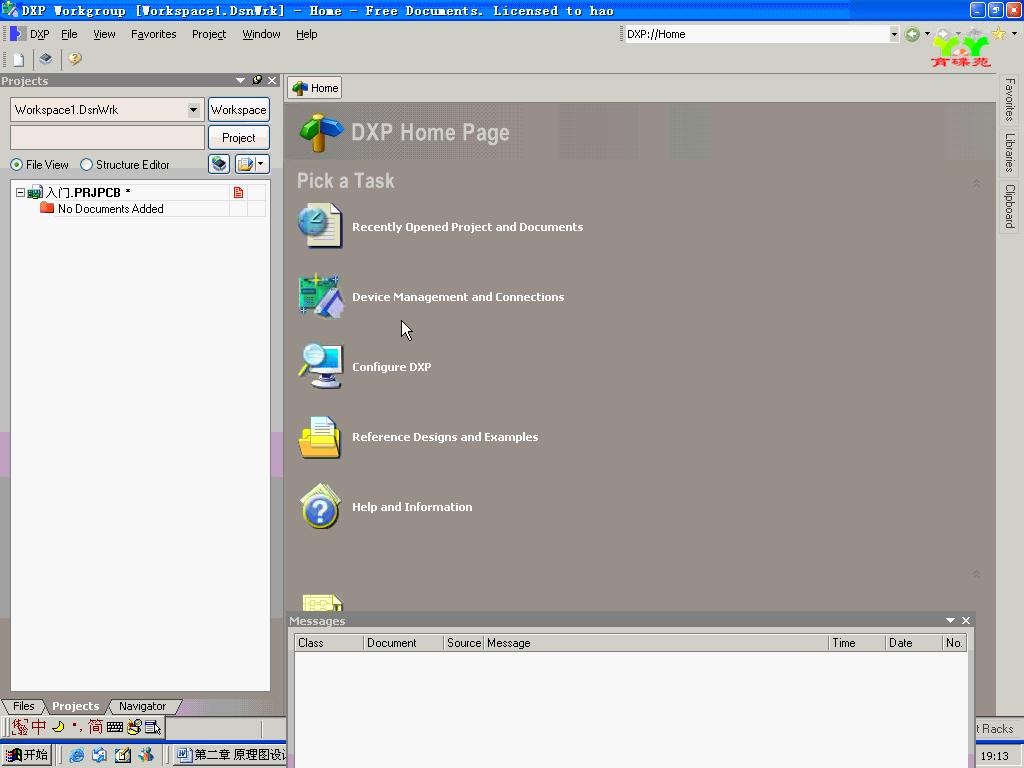This screenshot has height=768, width=1024.
Task: Open Device Management and Connections link
Action: point(458,296)
